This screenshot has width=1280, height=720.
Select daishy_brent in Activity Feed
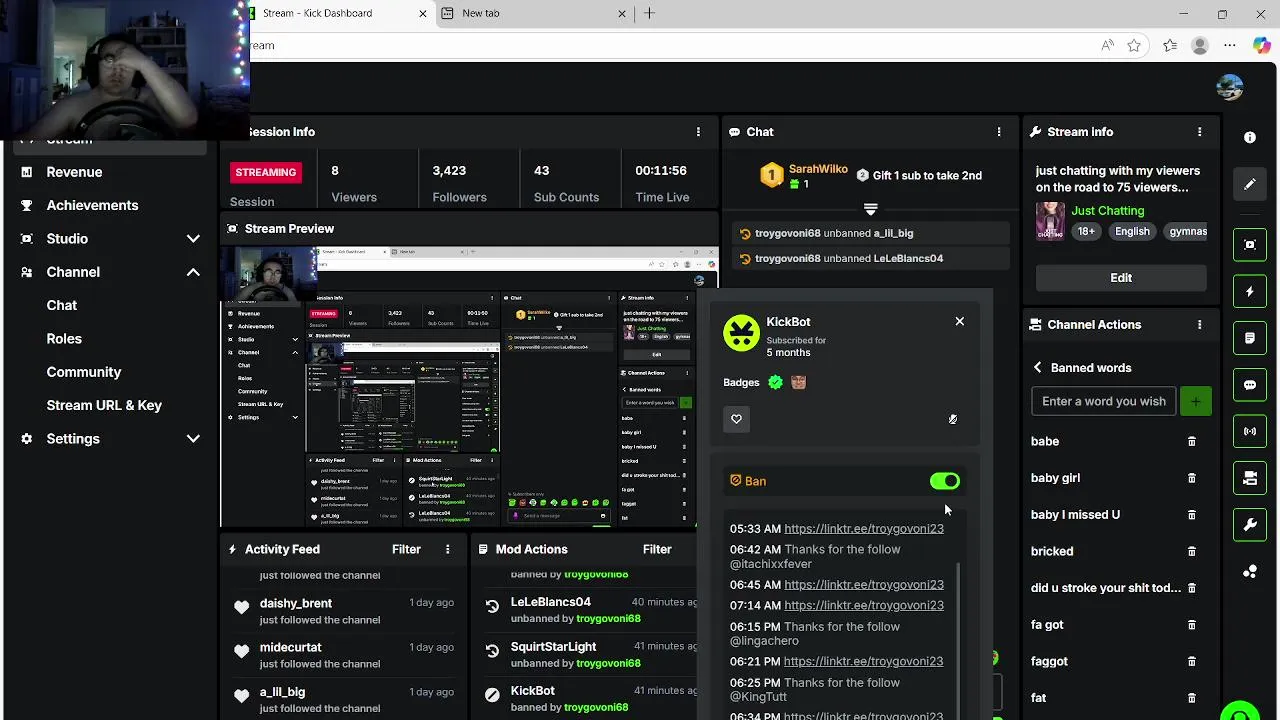coord(296,603)
